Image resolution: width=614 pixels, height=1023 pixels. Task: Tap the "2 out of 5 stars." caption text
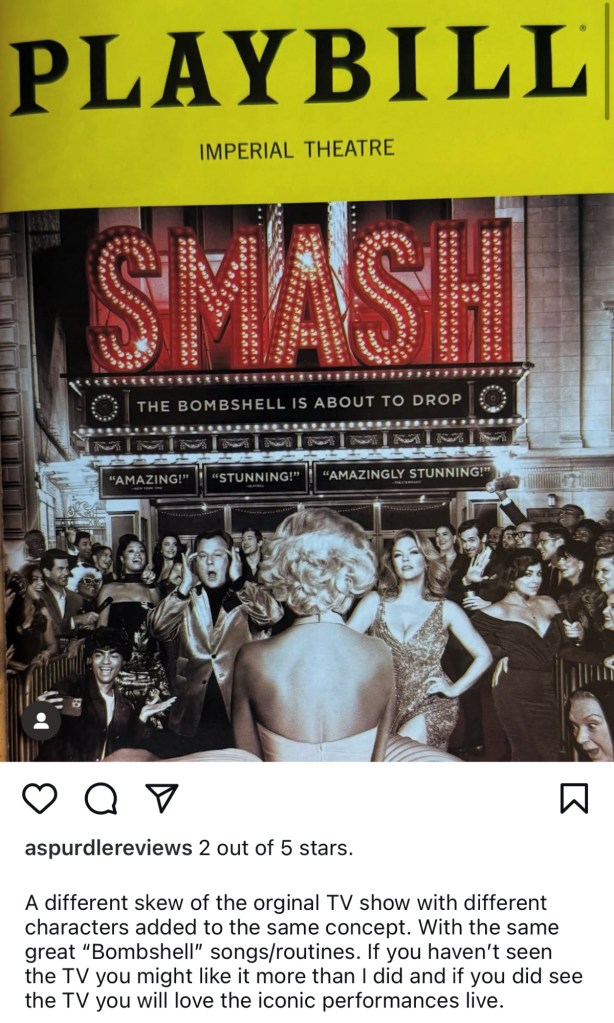pos(275,848)
